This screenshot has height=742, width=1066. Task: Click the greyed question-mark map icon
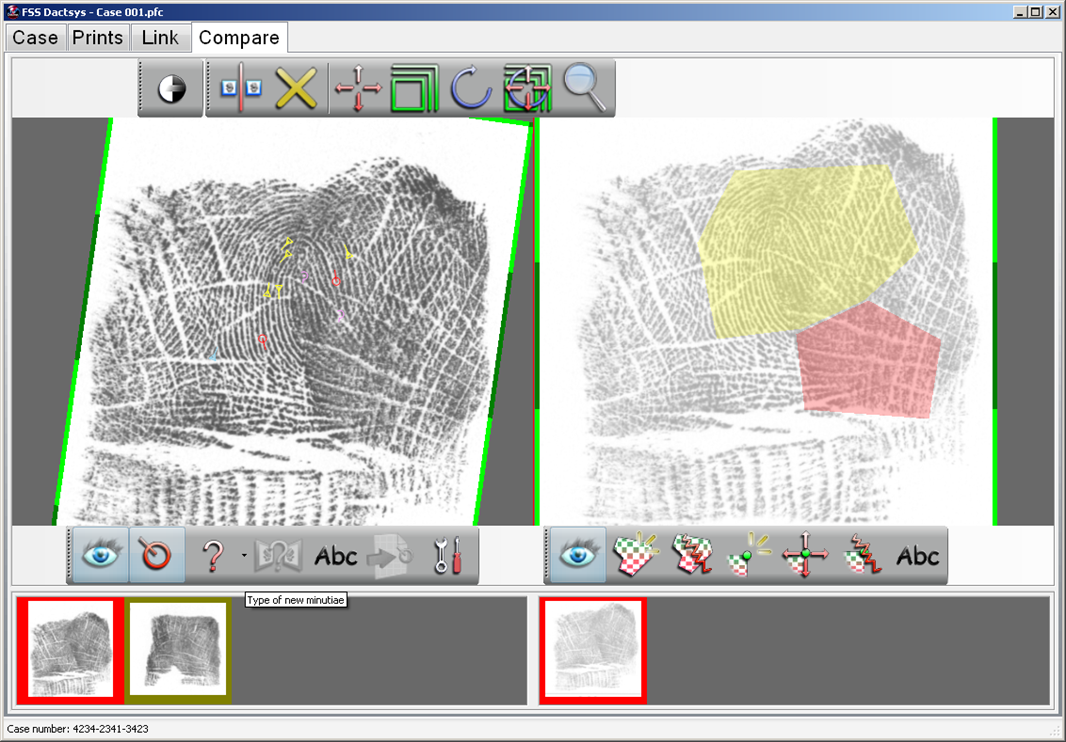pyautogui.click(x=278, y=556)
